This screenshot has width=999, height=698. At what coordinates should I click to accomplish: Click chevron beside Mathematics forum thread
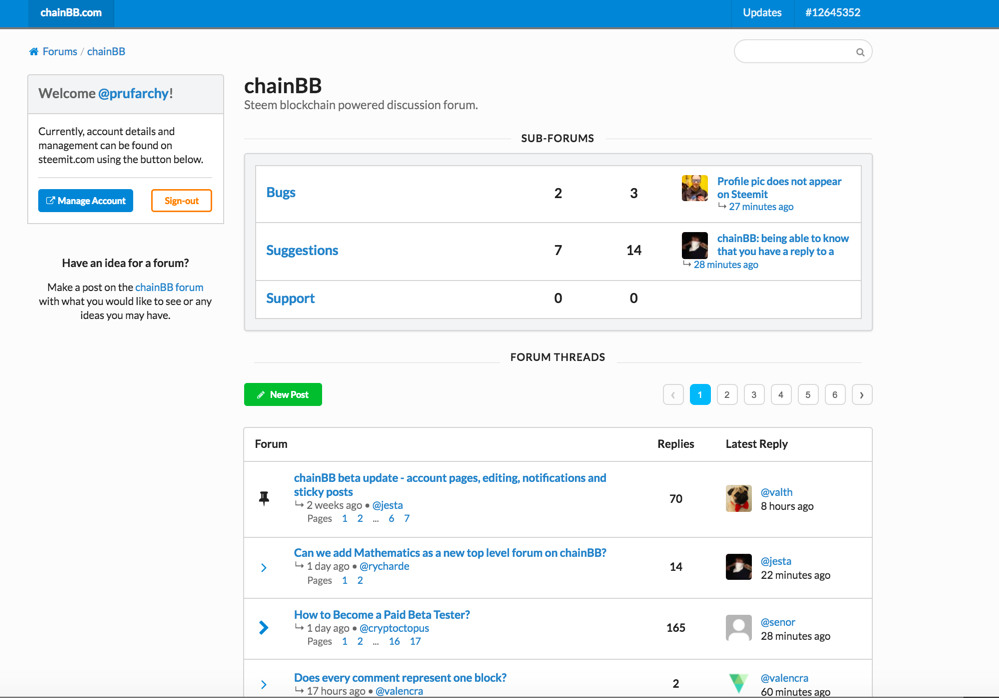pyautogui.click(x=264, y=567)
